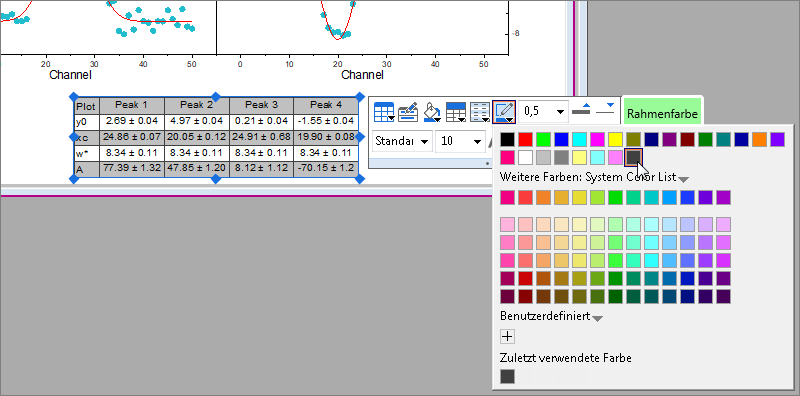This screenshot has height=396, width=800.
Task: Click the border color pencil icon
Action: (504, 112)
